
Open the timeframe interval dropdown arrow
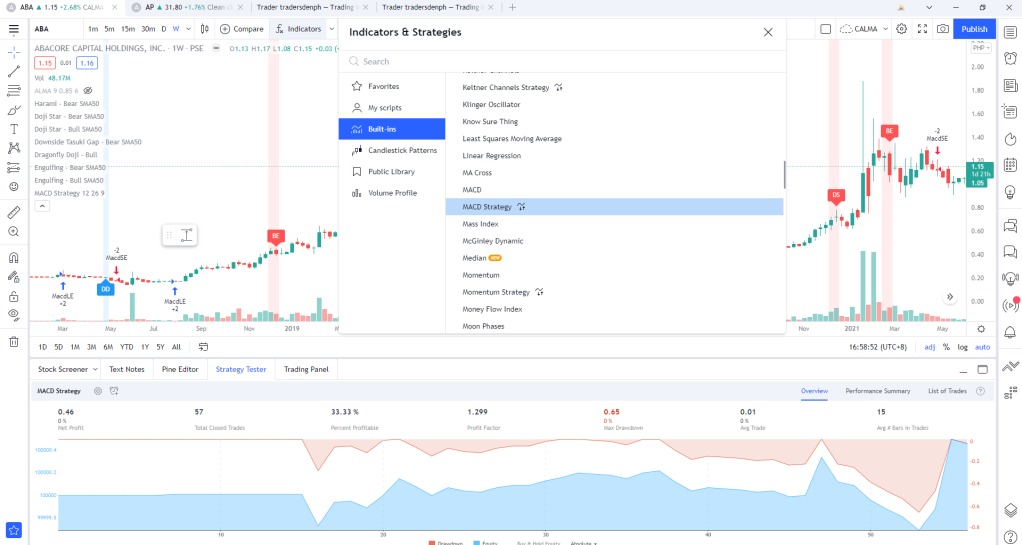pyautogui.click(x=189, y=29)
